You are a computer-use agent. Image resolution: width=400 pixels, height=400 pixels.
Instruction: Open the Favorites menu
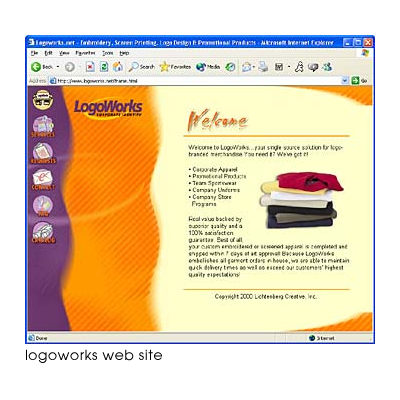[x=85, y=53]
